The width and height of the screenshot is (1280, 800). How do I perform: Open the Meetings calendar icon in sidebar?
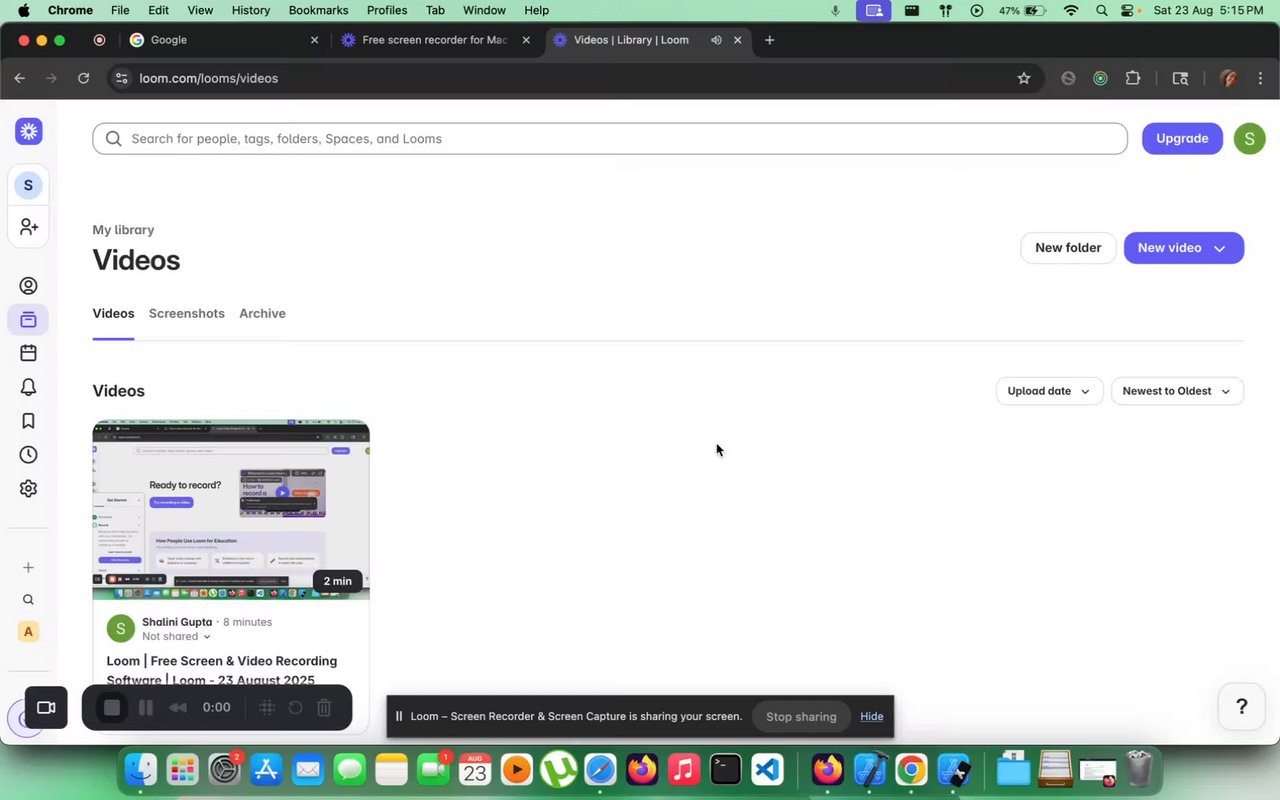[28, 353]
